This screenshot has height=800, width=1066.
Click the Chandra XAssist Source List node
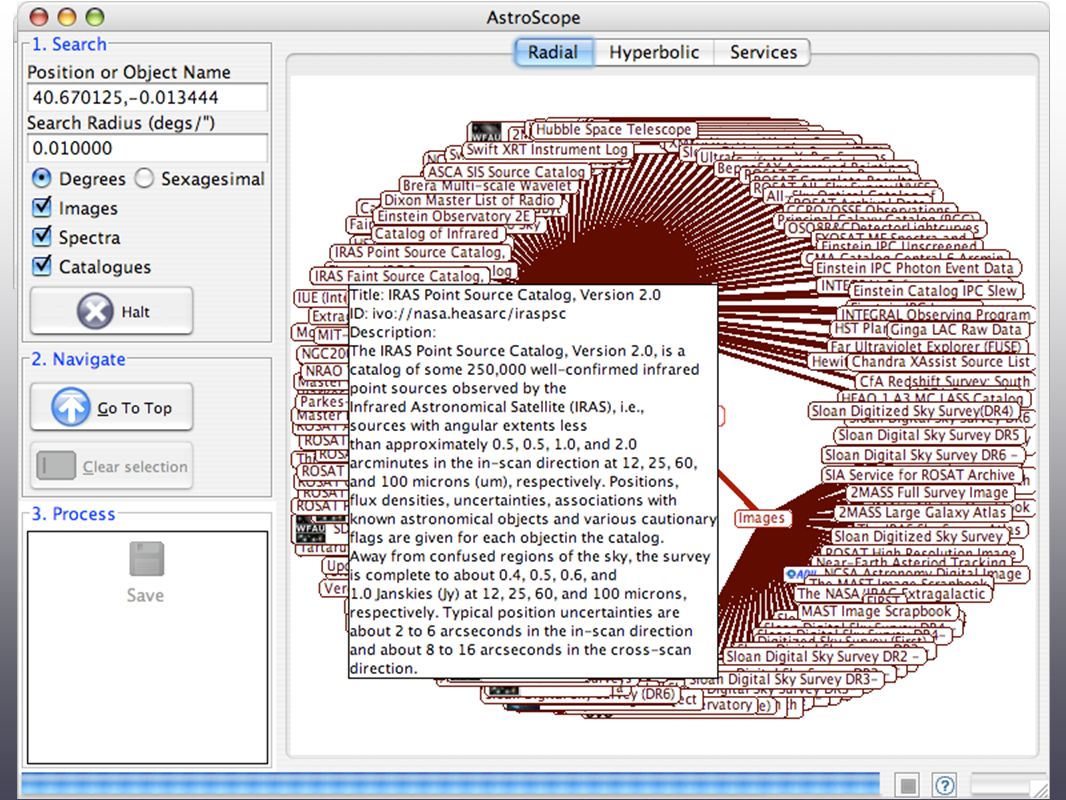tap(941, 362)
